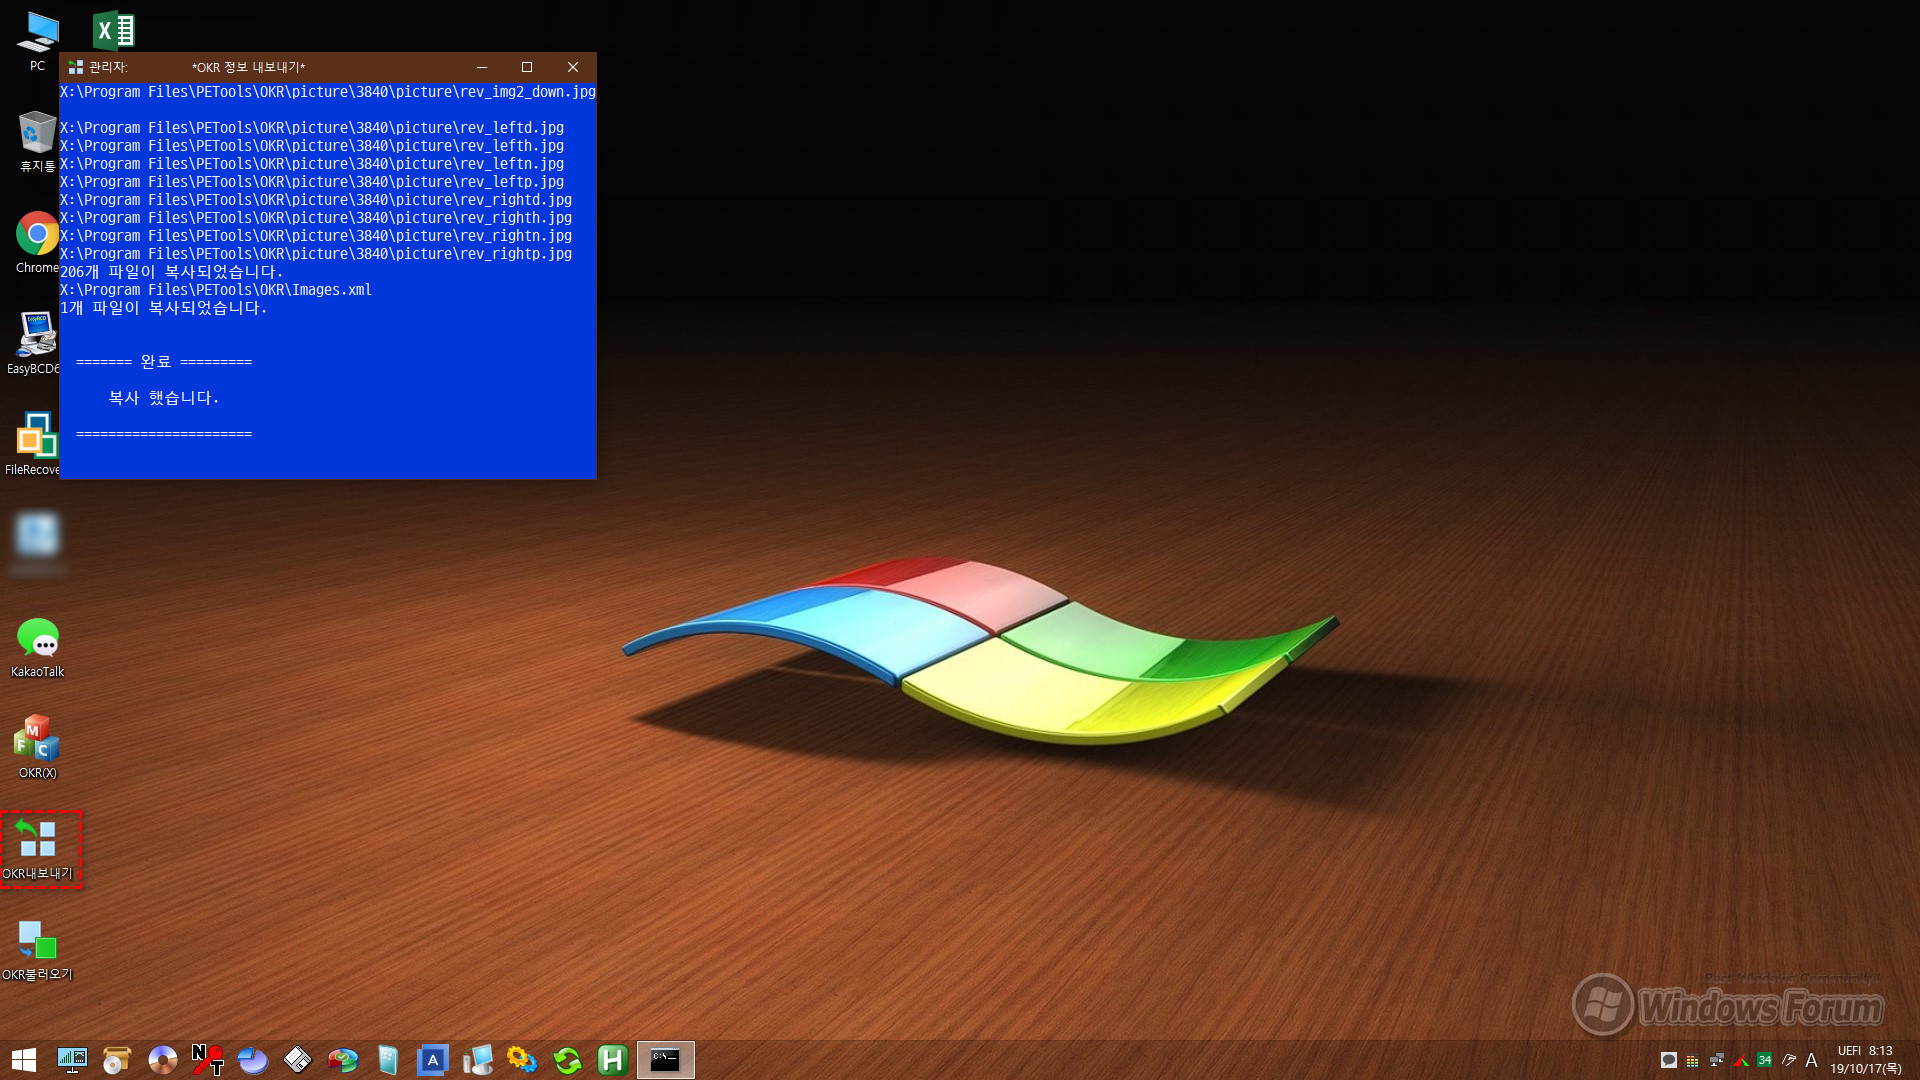Launch the KakaoTalk desktop shortcut

(37, 647)
